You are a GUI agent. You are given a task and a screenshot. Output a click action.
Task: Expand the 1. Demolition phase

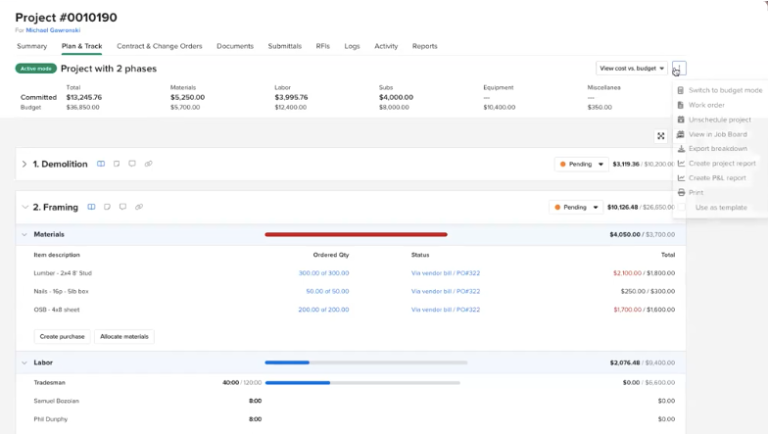point(24,164)
